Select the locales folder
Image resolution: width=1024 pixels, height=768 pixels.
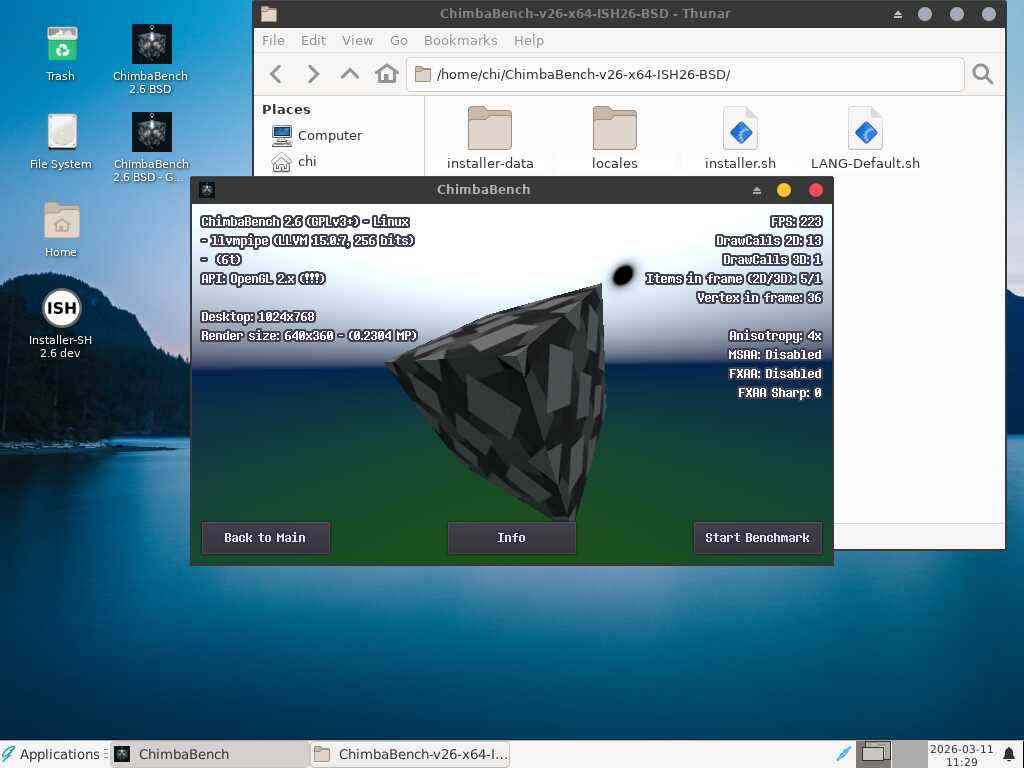615,138
